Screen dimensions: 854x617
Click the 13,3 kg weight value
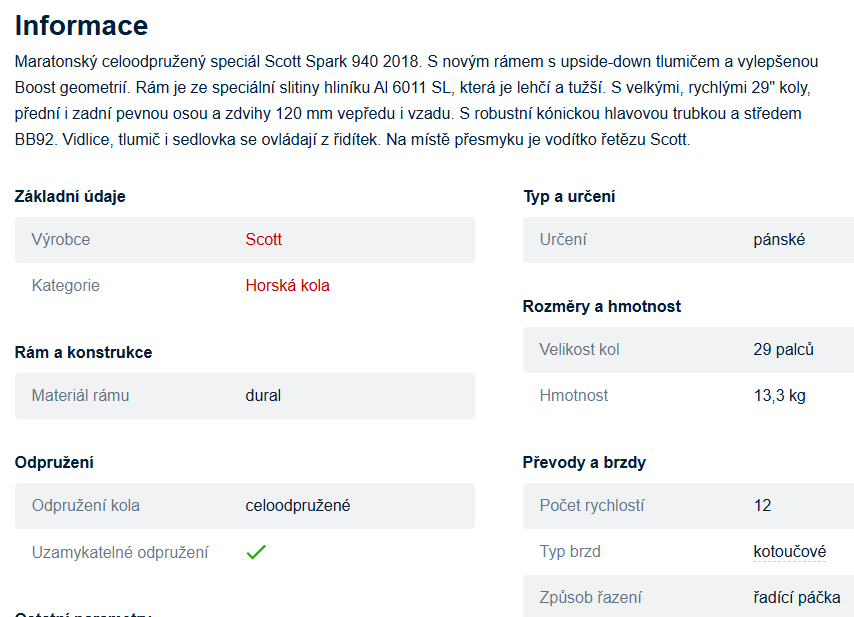pos(779,396)
